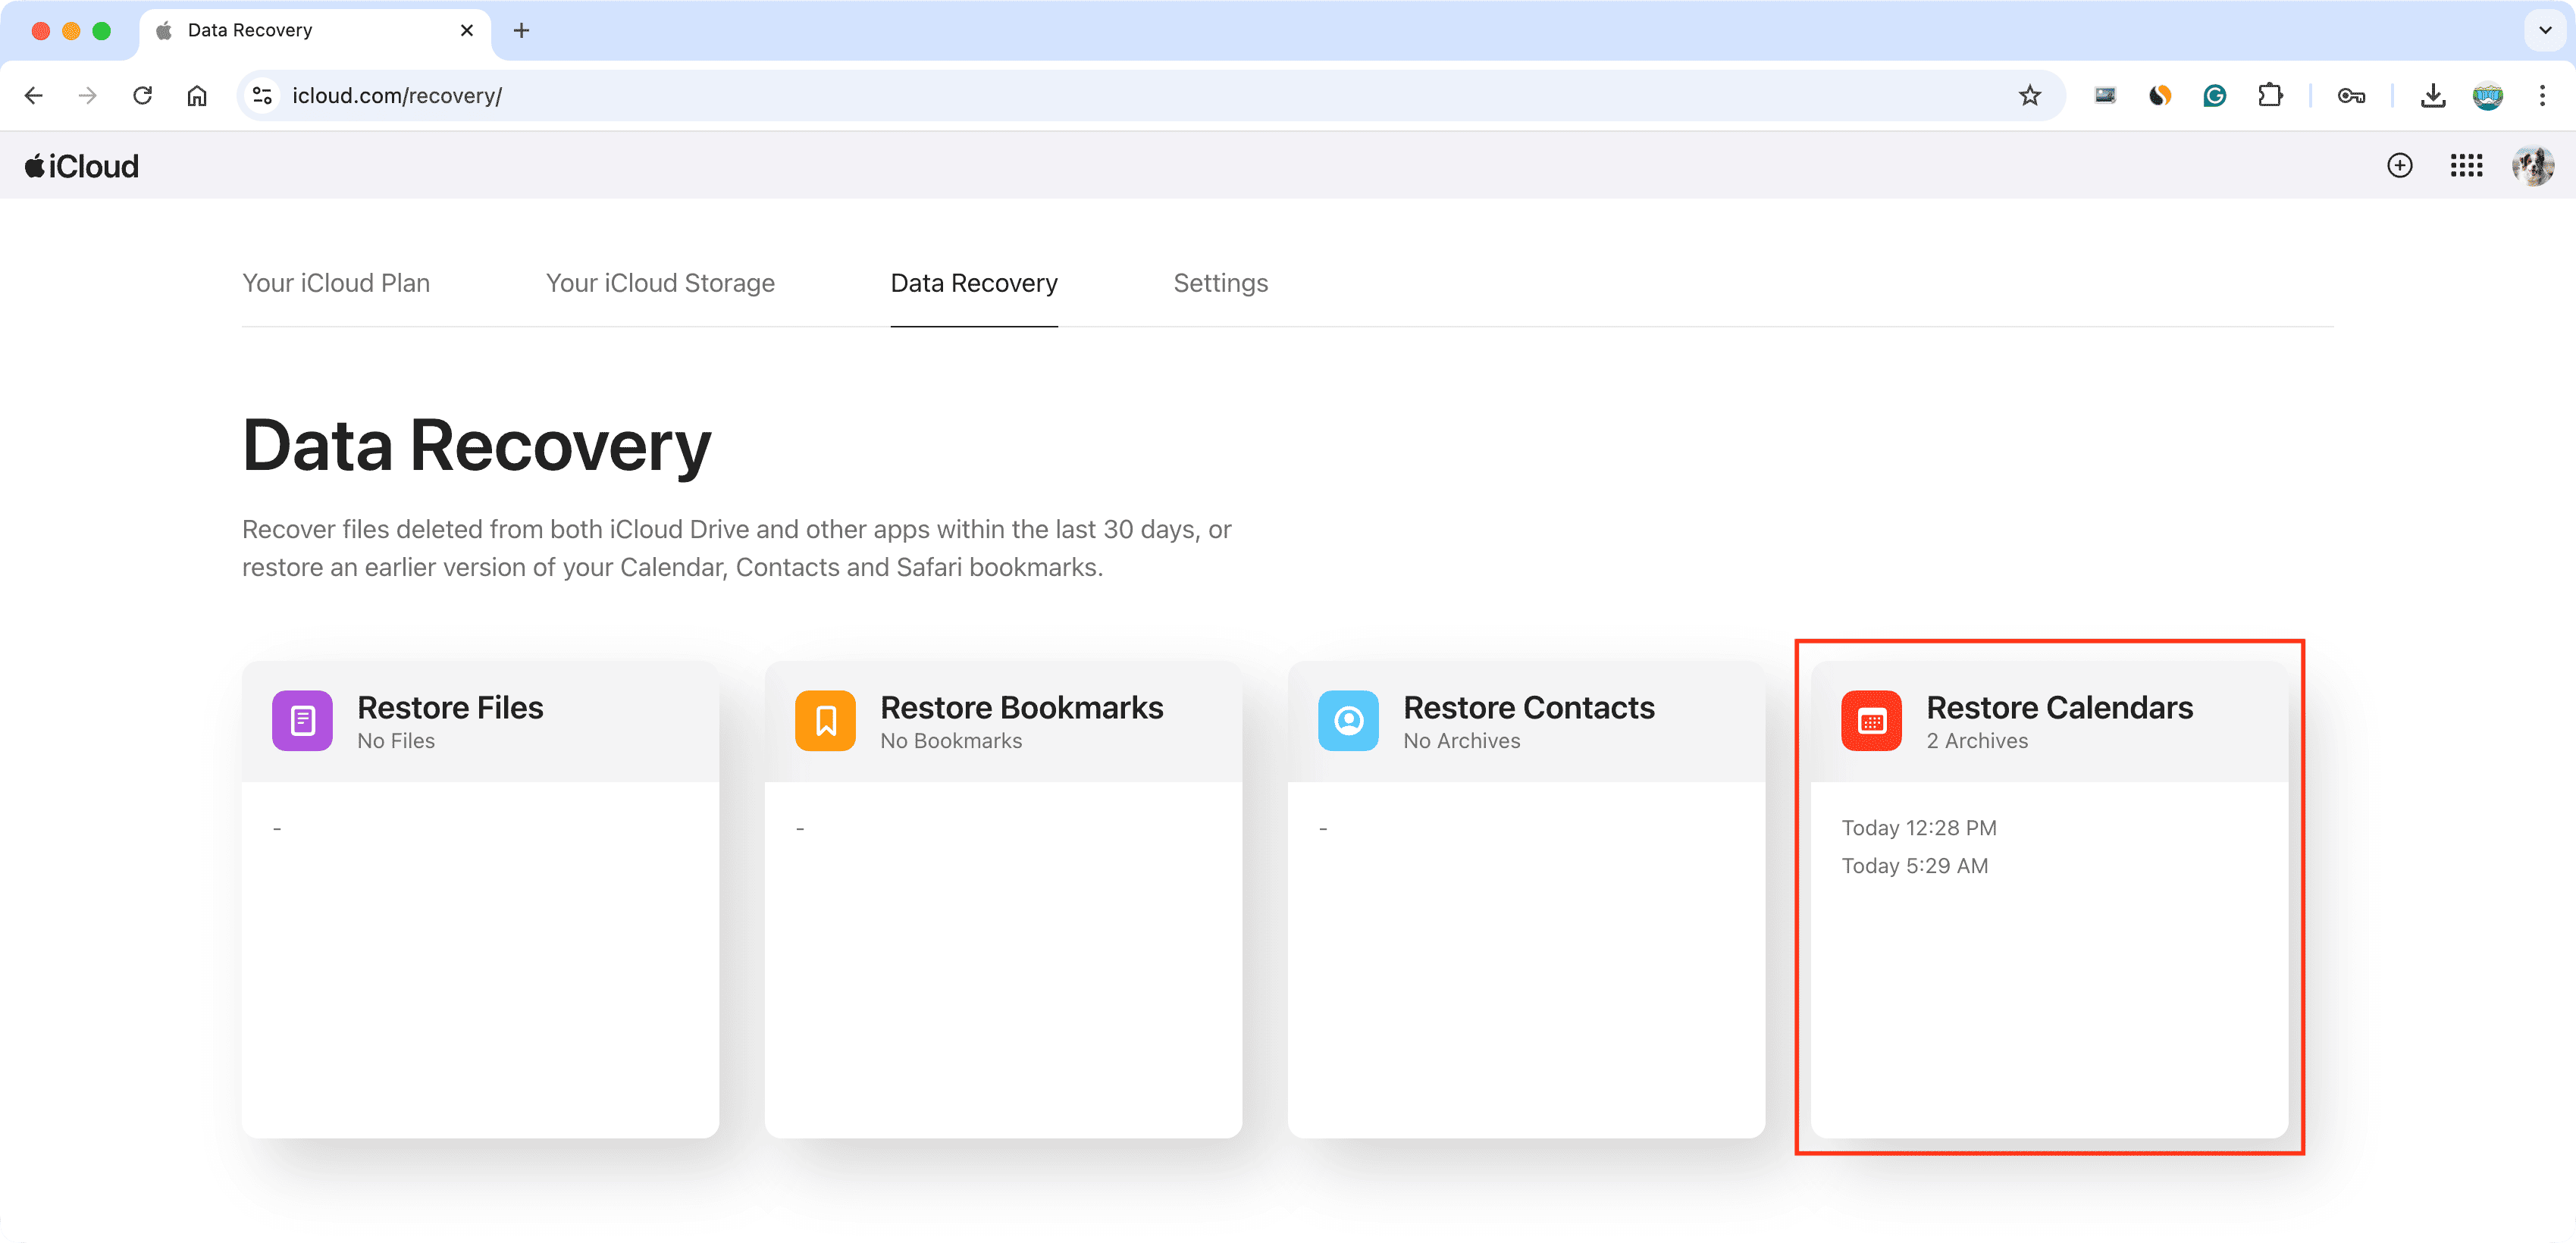Click the purple Restore Files icon
The height and width of the screenshot is (1243, 2576).
tap(302, 720)
